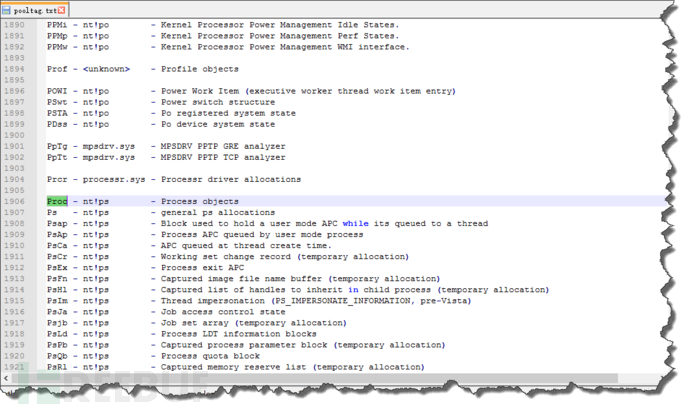
Task: Click 'Po registered system state' text
Action: point(228,113)
